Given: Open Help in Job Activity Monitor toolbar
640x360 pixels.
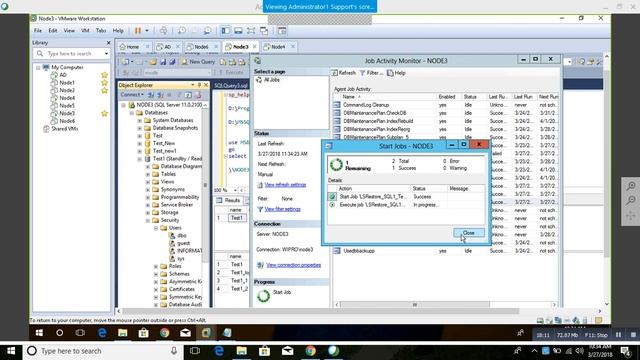Looking at the screenshot, I should [396, 73].
